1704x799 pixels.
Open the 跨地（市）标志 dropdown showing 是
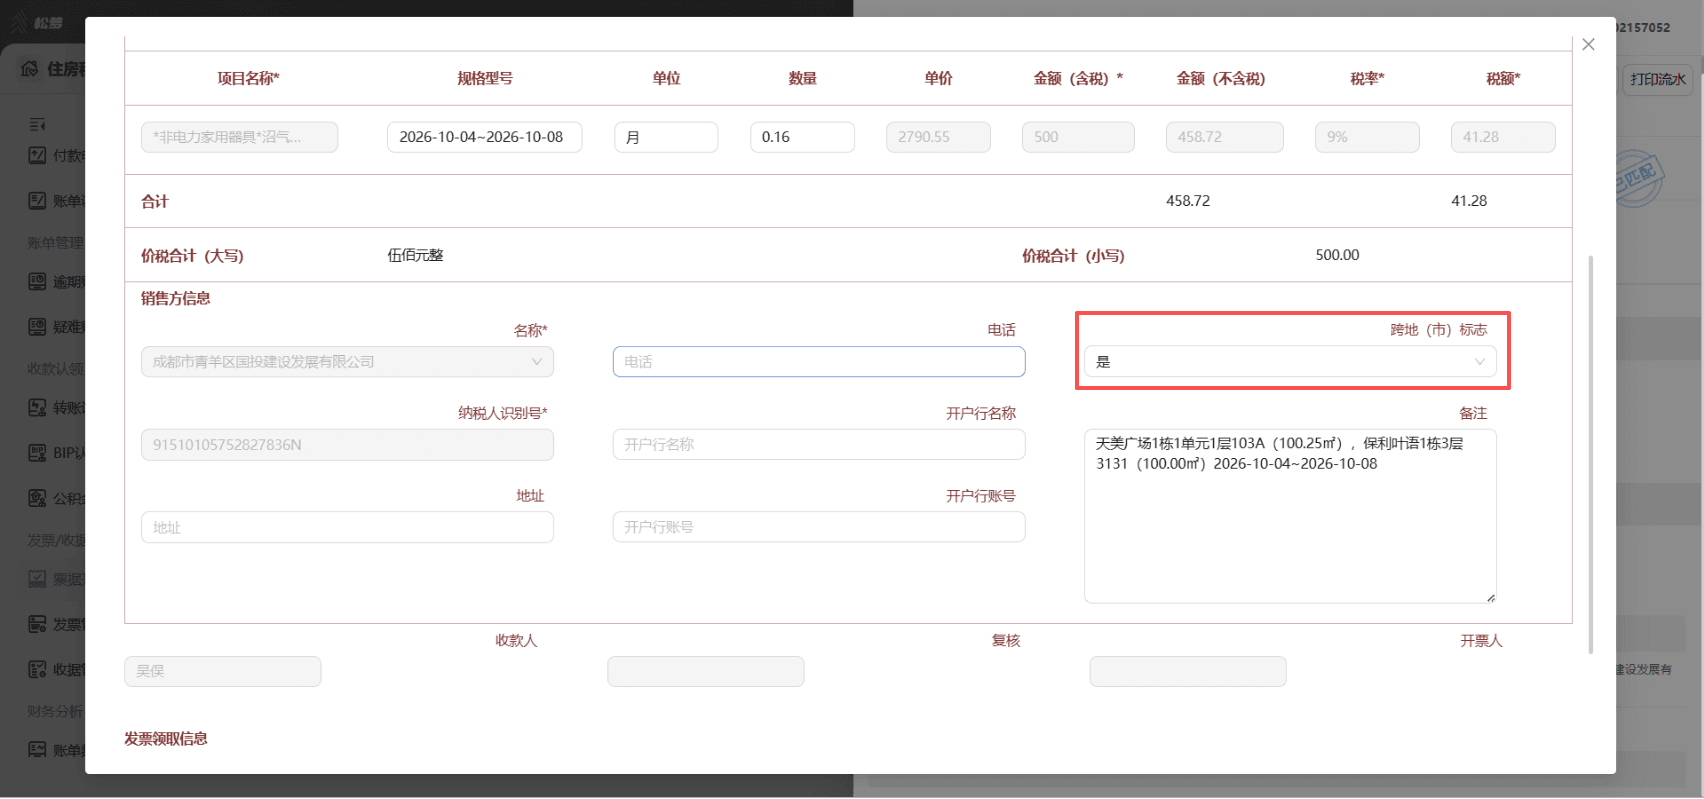click(1290, 362)
